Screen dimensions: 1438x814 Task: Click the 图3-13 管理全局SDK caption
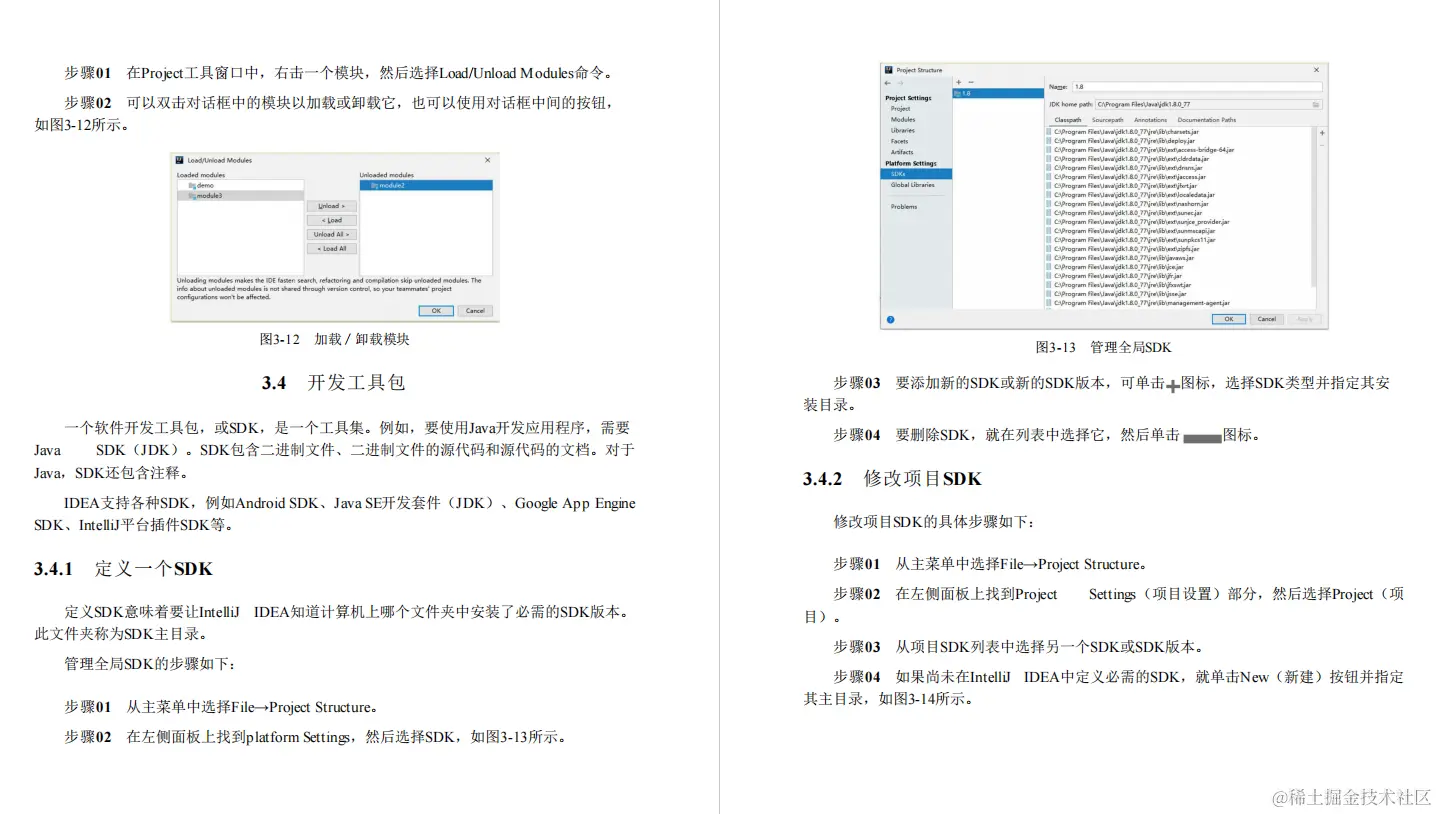[1103, 348]
